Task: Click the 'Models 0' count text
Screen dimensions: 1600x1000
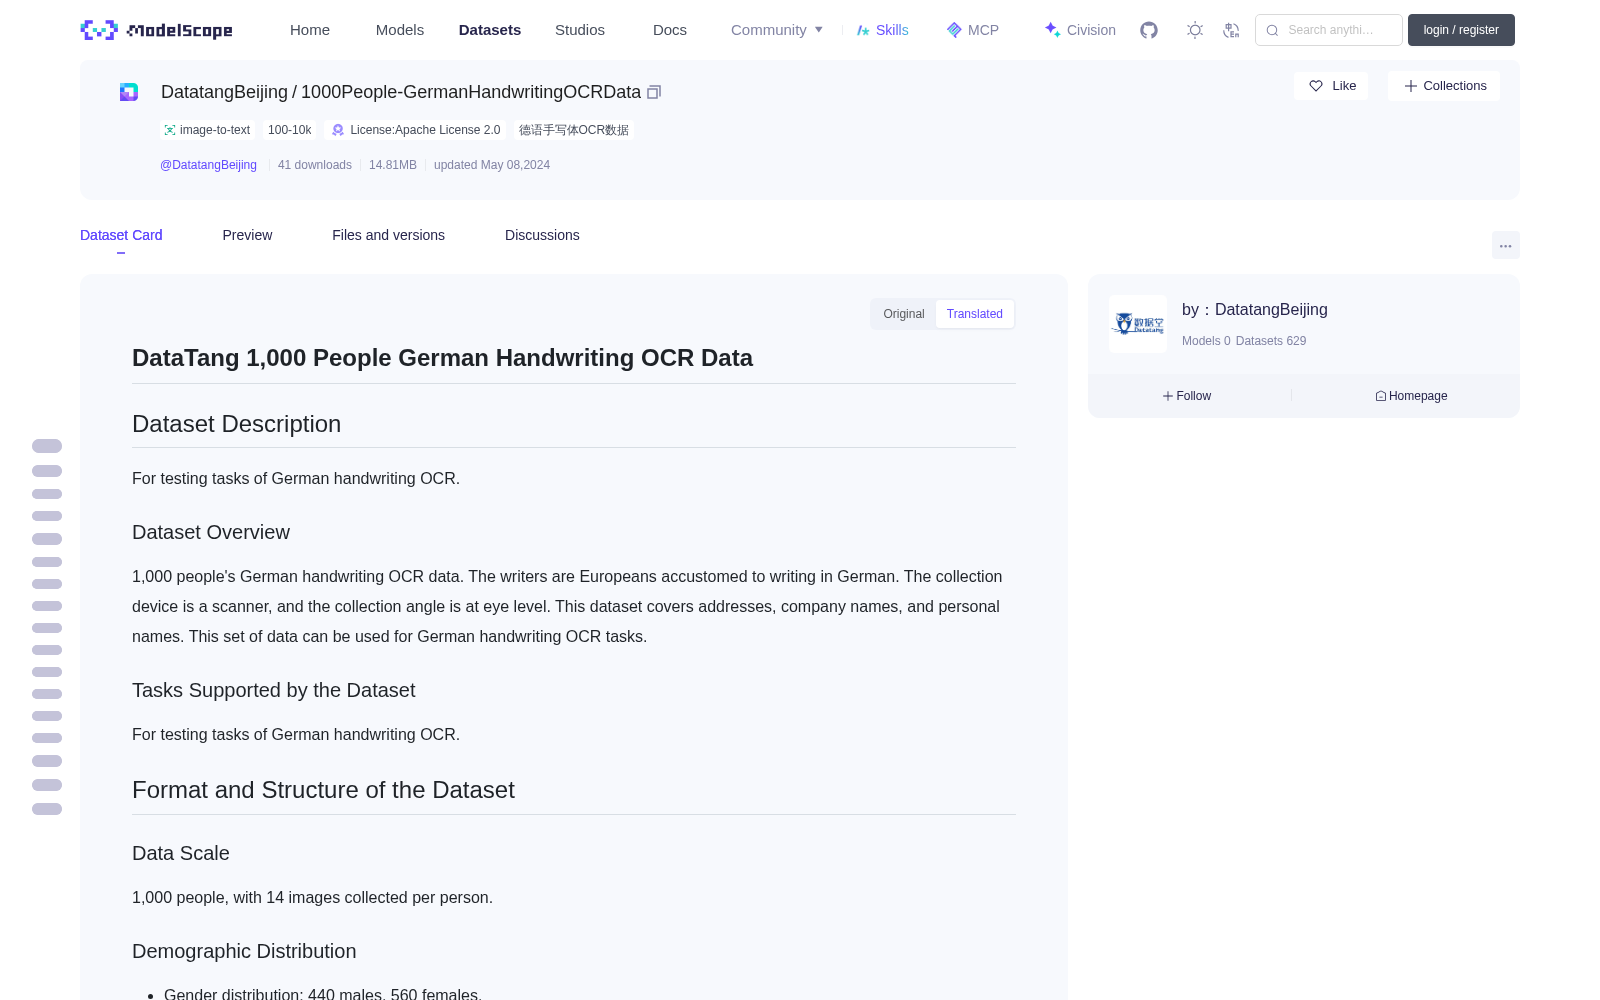Action: click(x=1206, y=341)
